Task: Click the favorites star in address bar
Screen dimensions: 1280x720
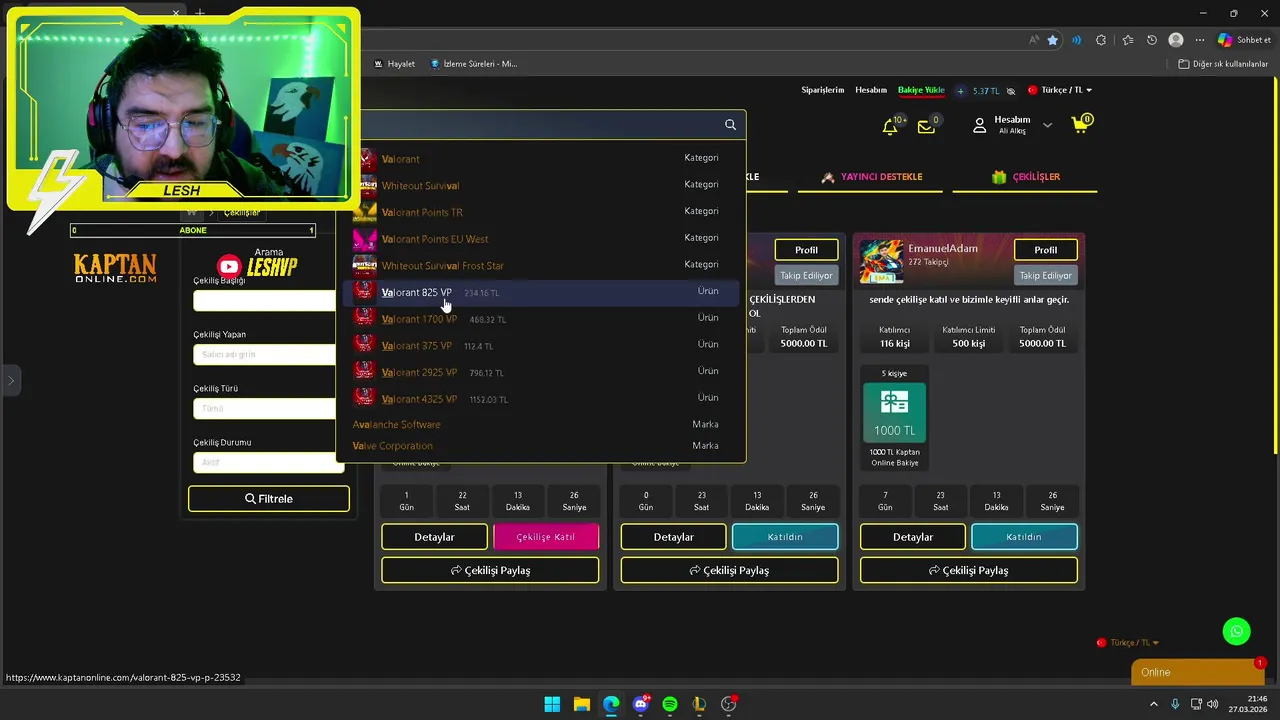Action: (1053, 40)
